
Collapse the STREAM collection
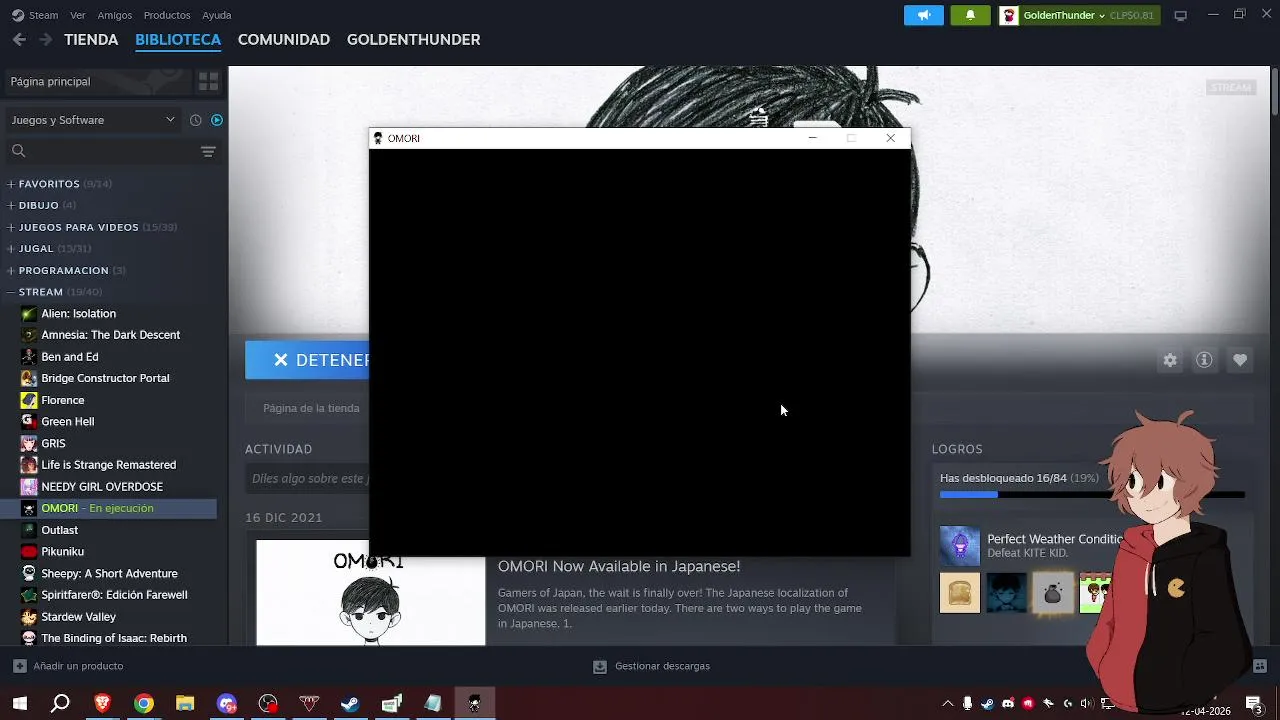pos(11,292)
